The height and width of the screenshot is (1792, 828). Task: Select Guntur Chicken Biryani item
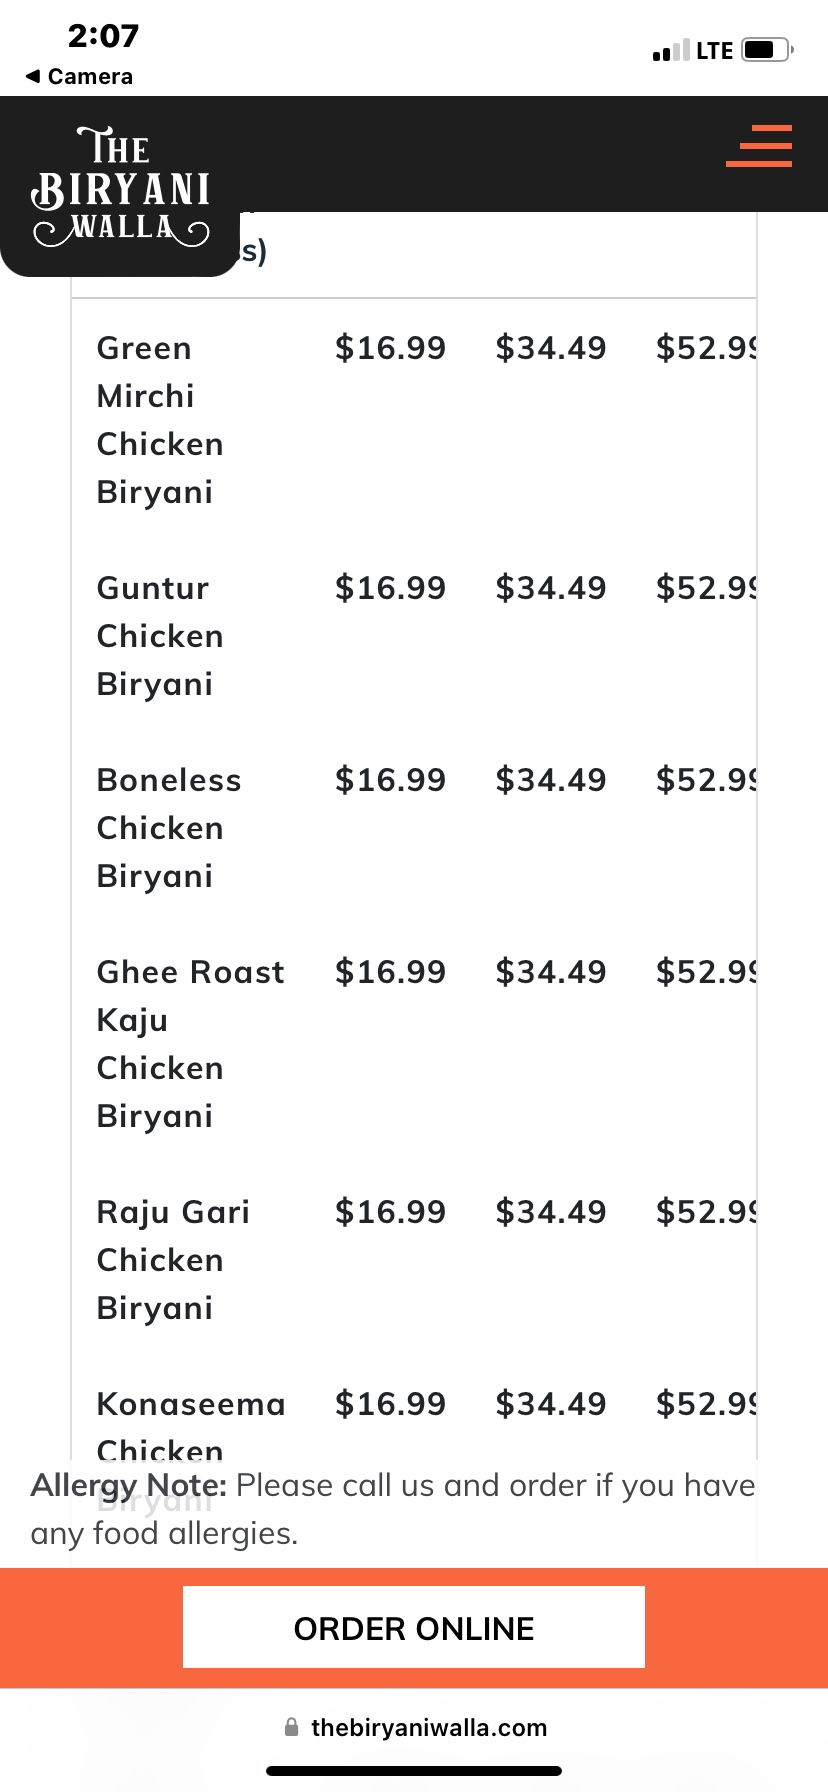point(160,636)
